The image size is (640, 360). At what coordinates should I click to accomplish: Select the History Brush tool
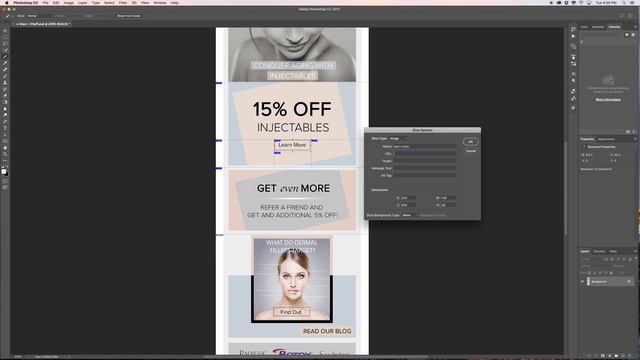[5, 89]
